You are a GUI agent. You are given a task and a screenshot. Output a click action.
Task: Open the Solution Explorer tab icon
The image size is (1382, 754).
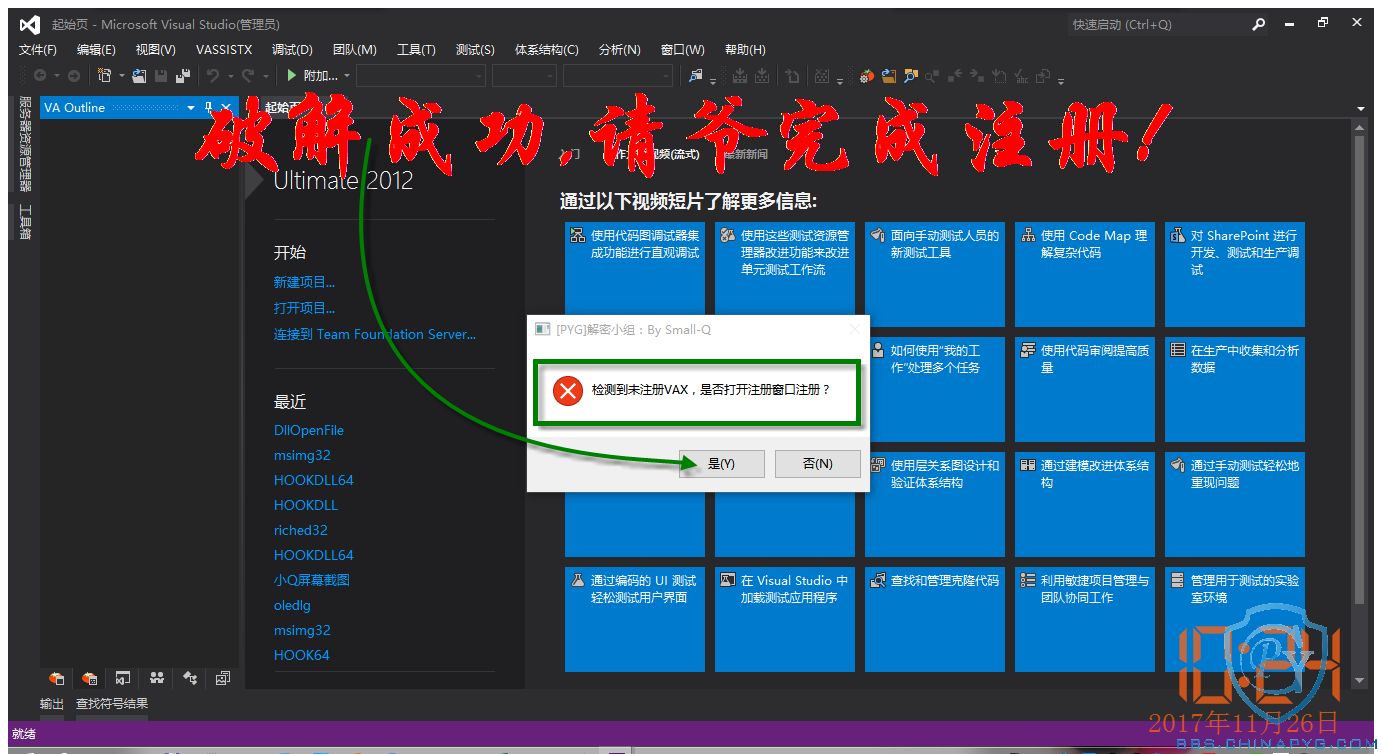123,678
